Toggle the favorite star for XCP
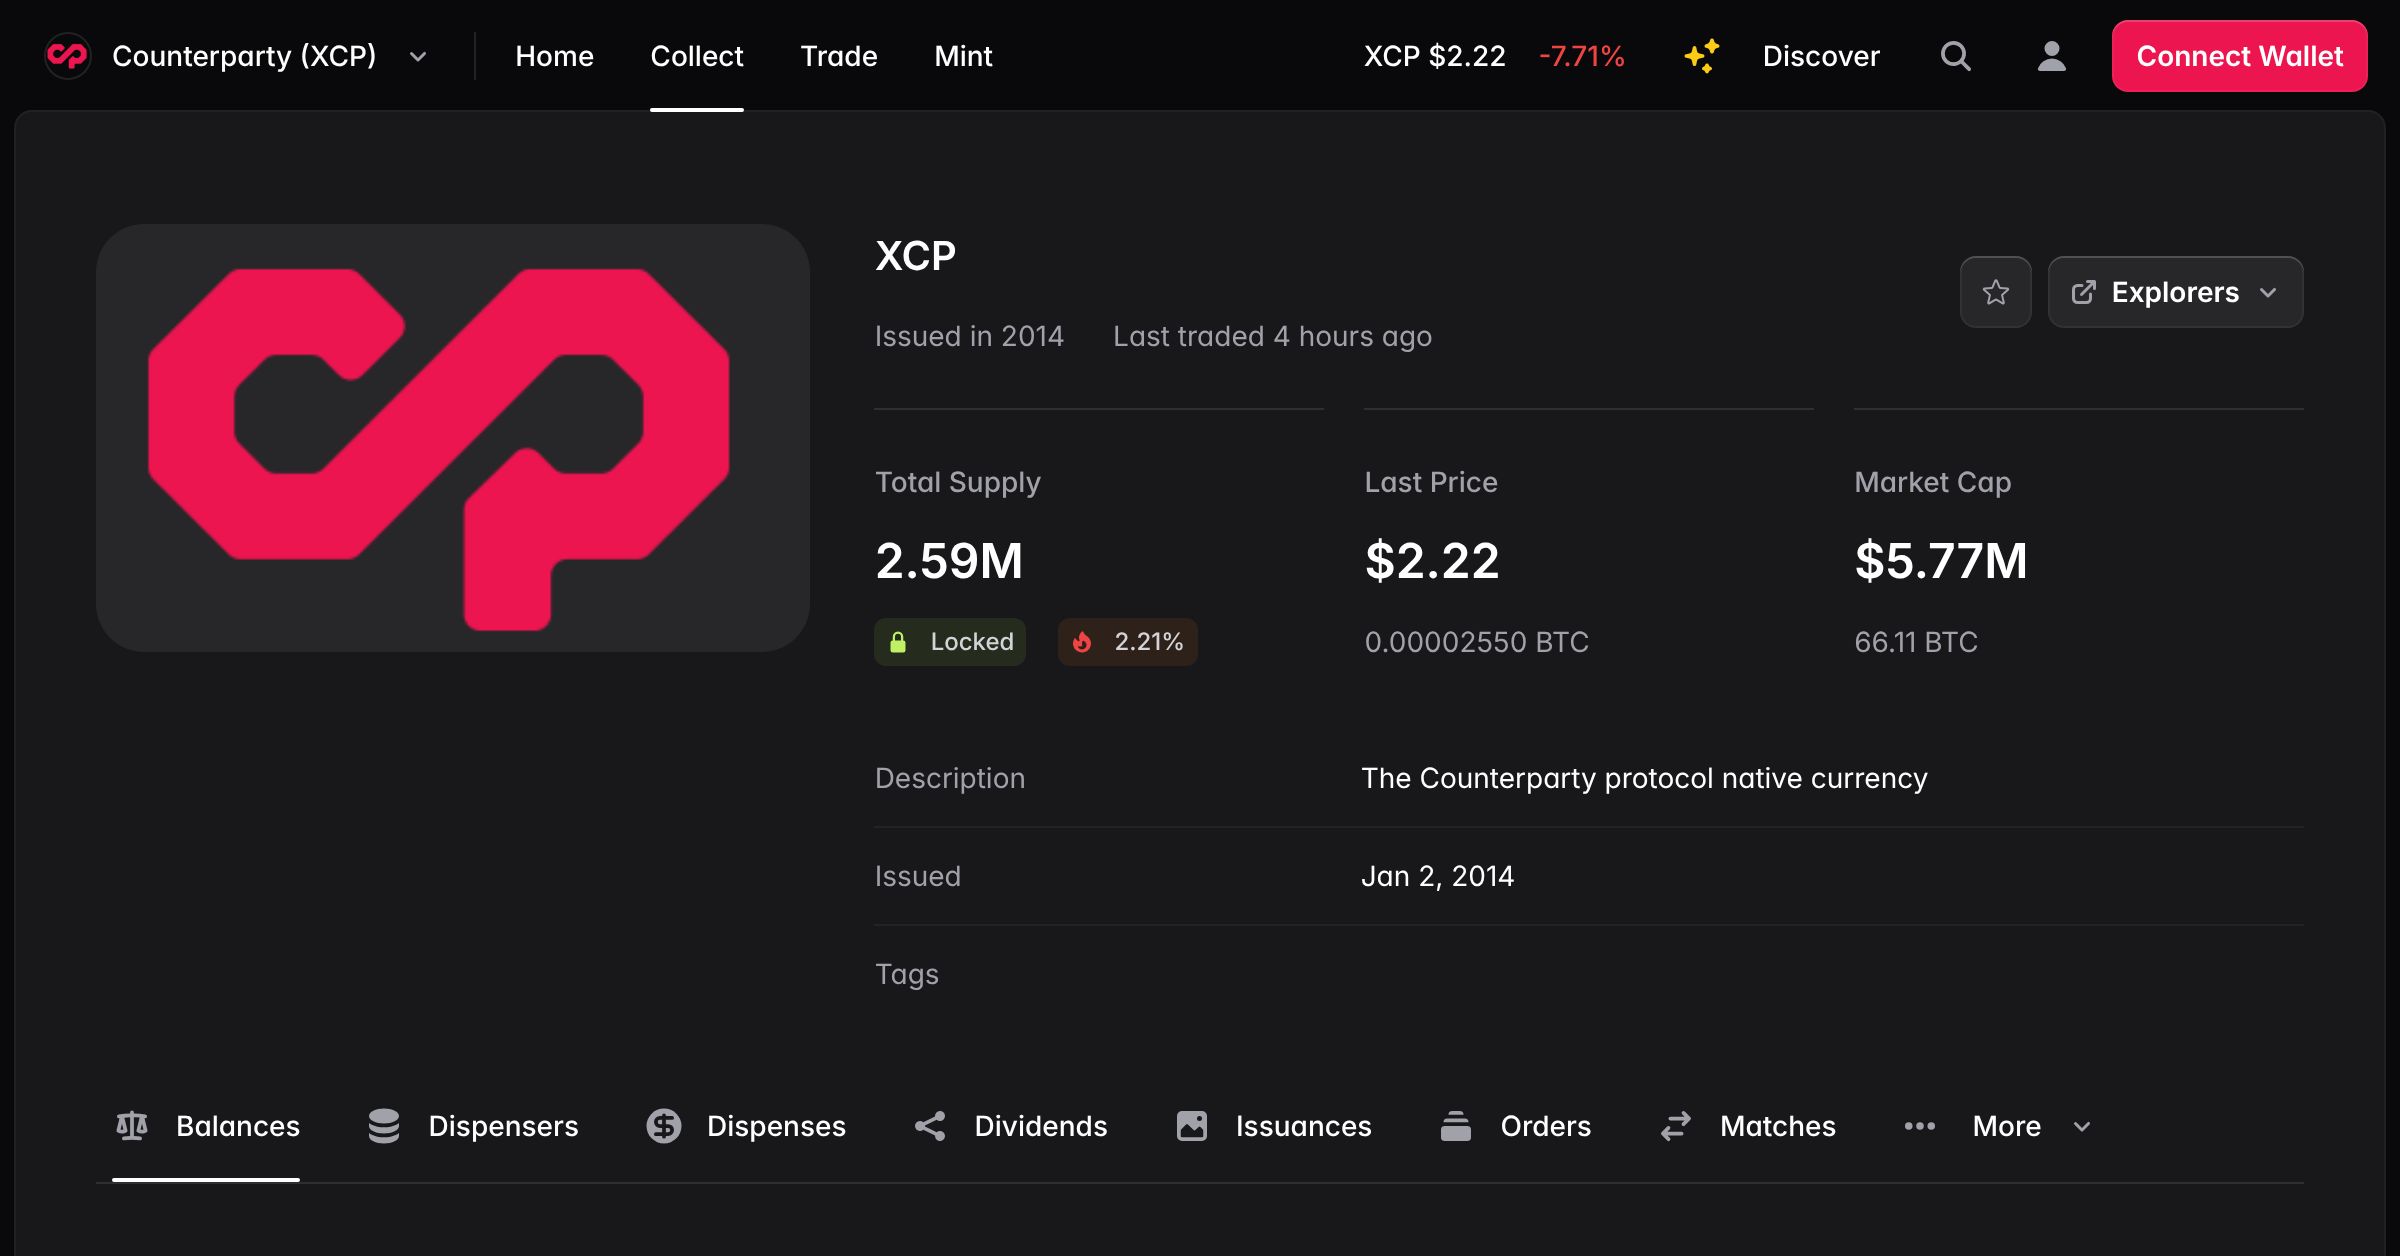This screenshot has width=2400, height=1256. coord(1996,292)
